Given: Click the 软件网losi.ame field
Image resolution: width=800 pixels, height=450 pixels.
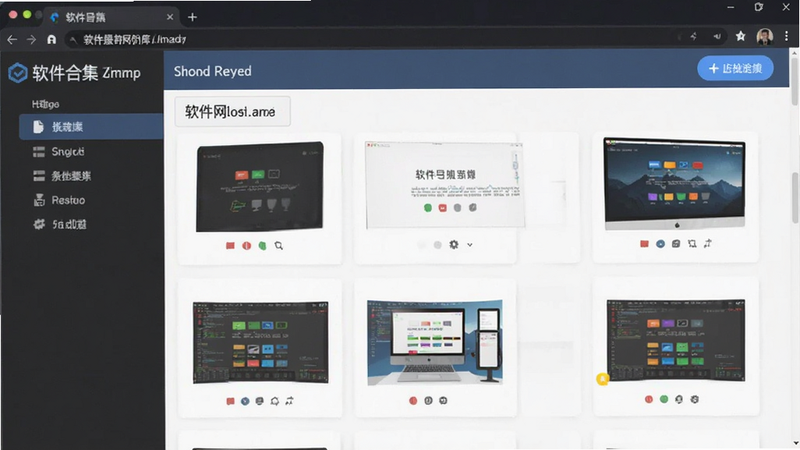Looking at the screenshot, I should pyautogui.click(x=233, y=111).
